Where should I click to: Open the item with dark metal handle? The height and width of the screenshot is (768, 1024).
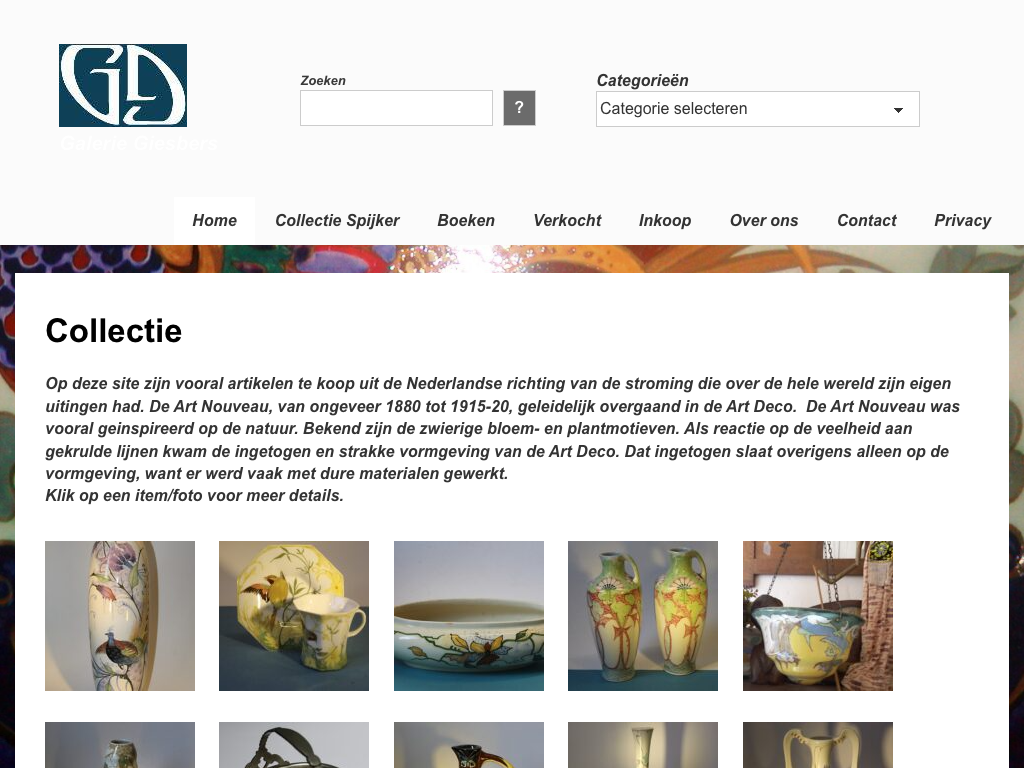click(x=294, y=745)
